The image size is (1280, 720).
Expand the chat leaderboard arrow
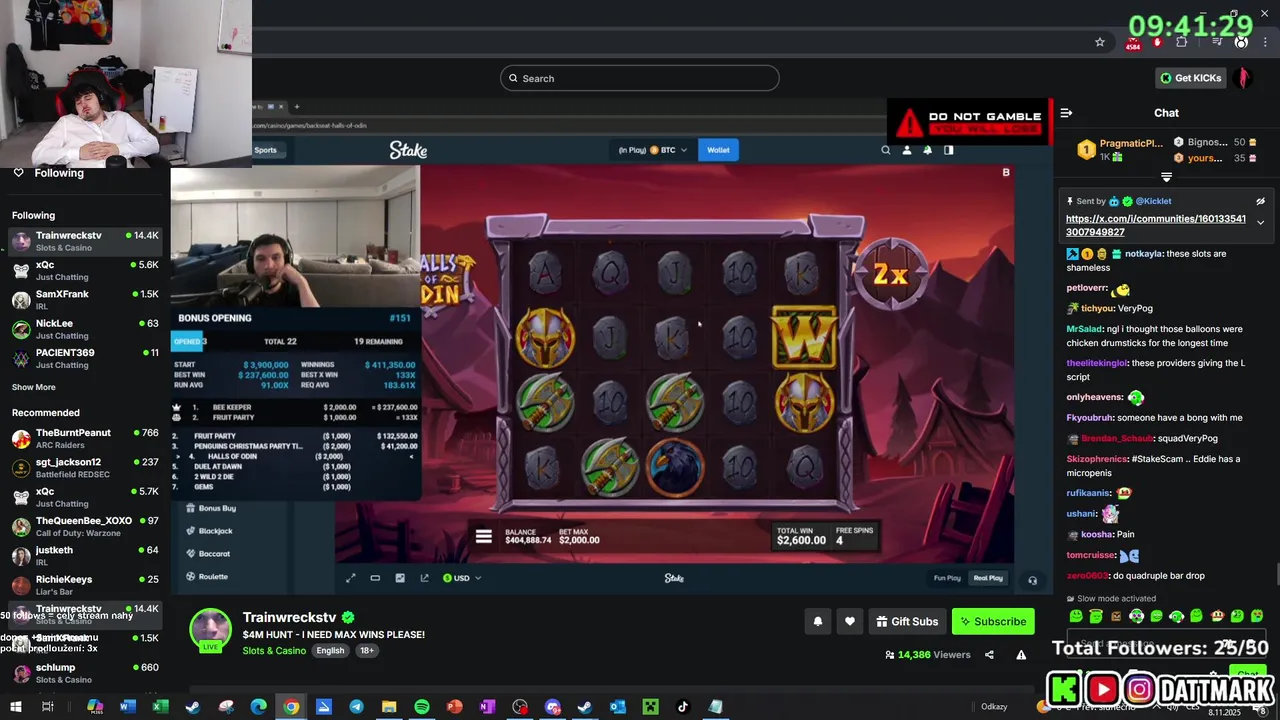[1166, 177]
